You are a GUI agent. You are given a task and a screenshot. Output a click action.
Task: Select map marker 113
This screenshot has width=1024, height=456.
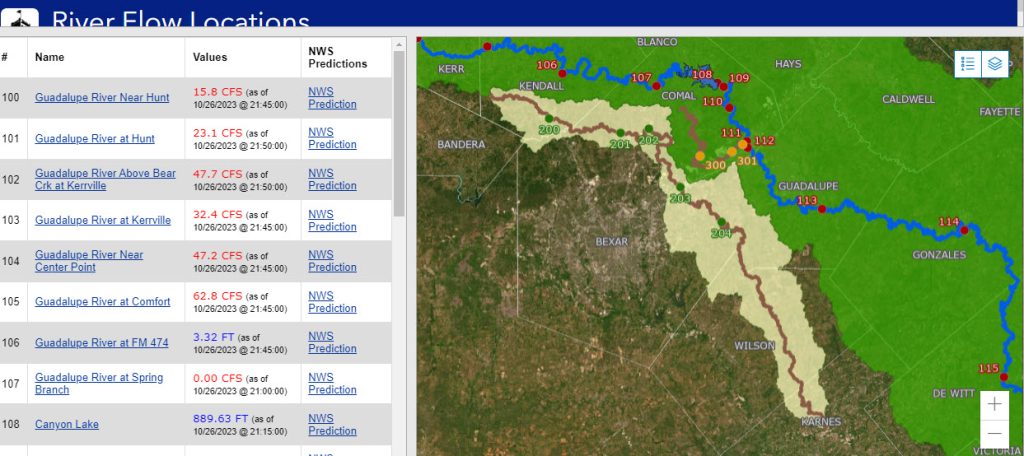tap(822, 209)
